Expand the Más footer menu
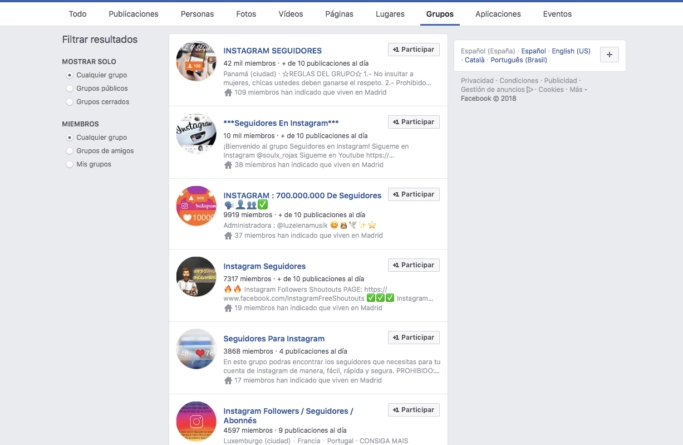This screenshot has height=445, width=683. [x=576, y=90]
